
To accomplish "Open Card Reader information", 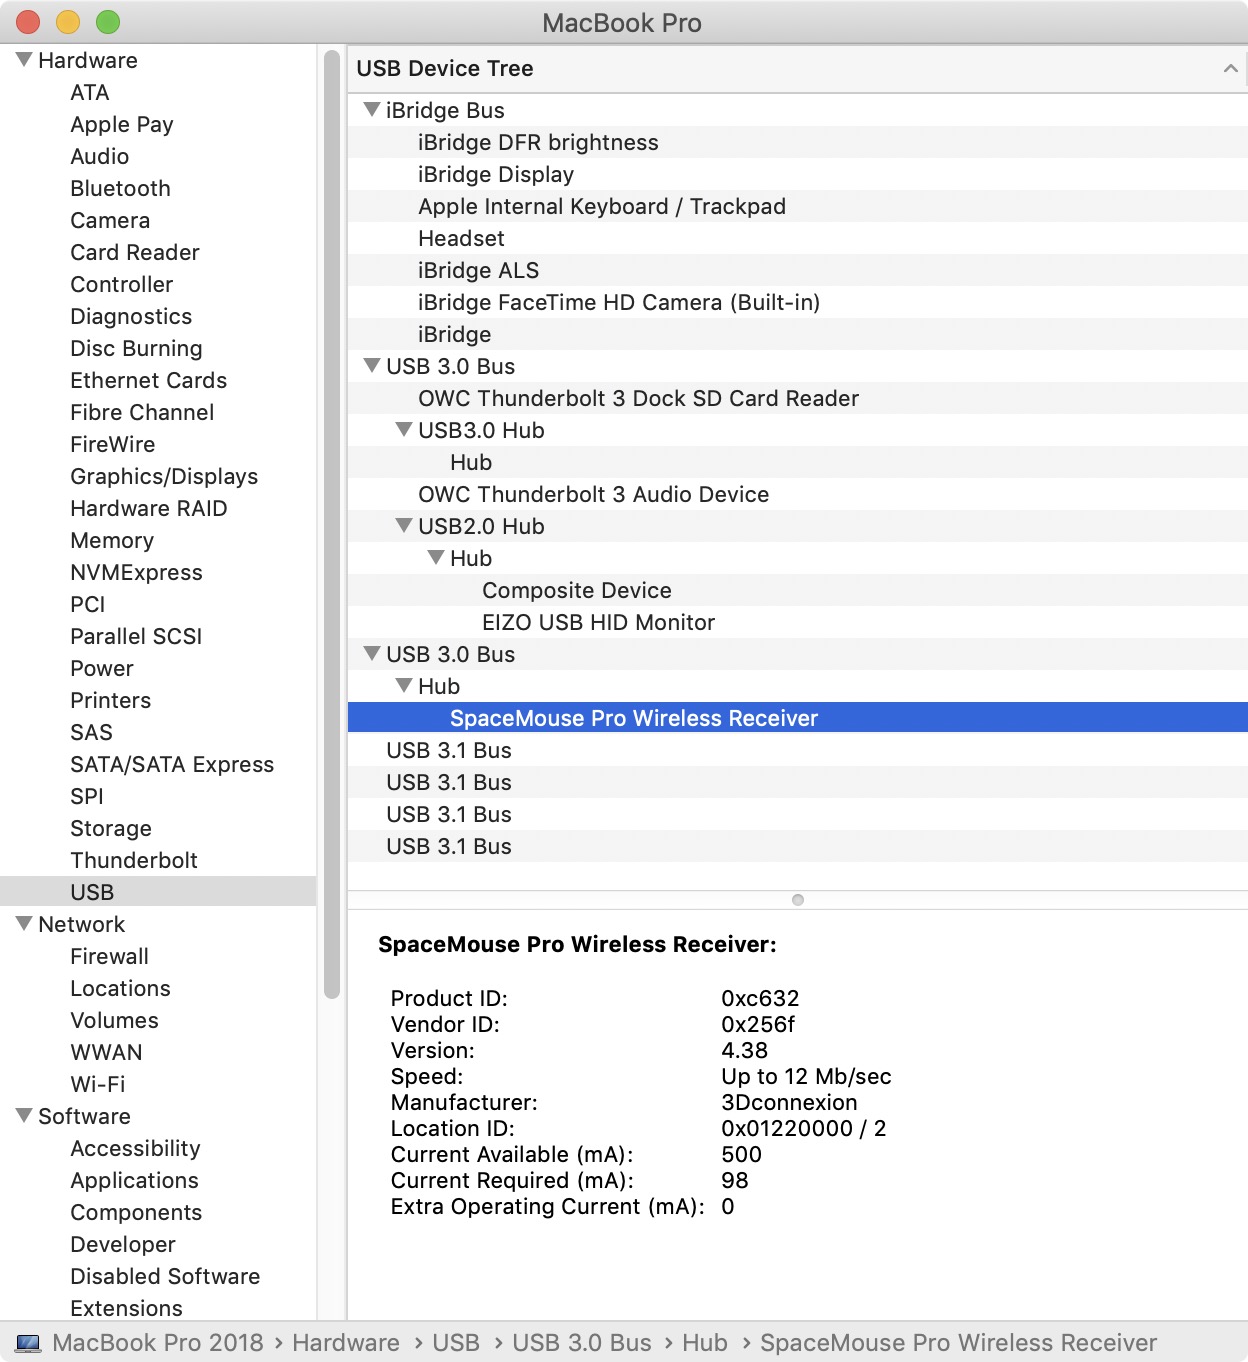I will pos(135,252).
